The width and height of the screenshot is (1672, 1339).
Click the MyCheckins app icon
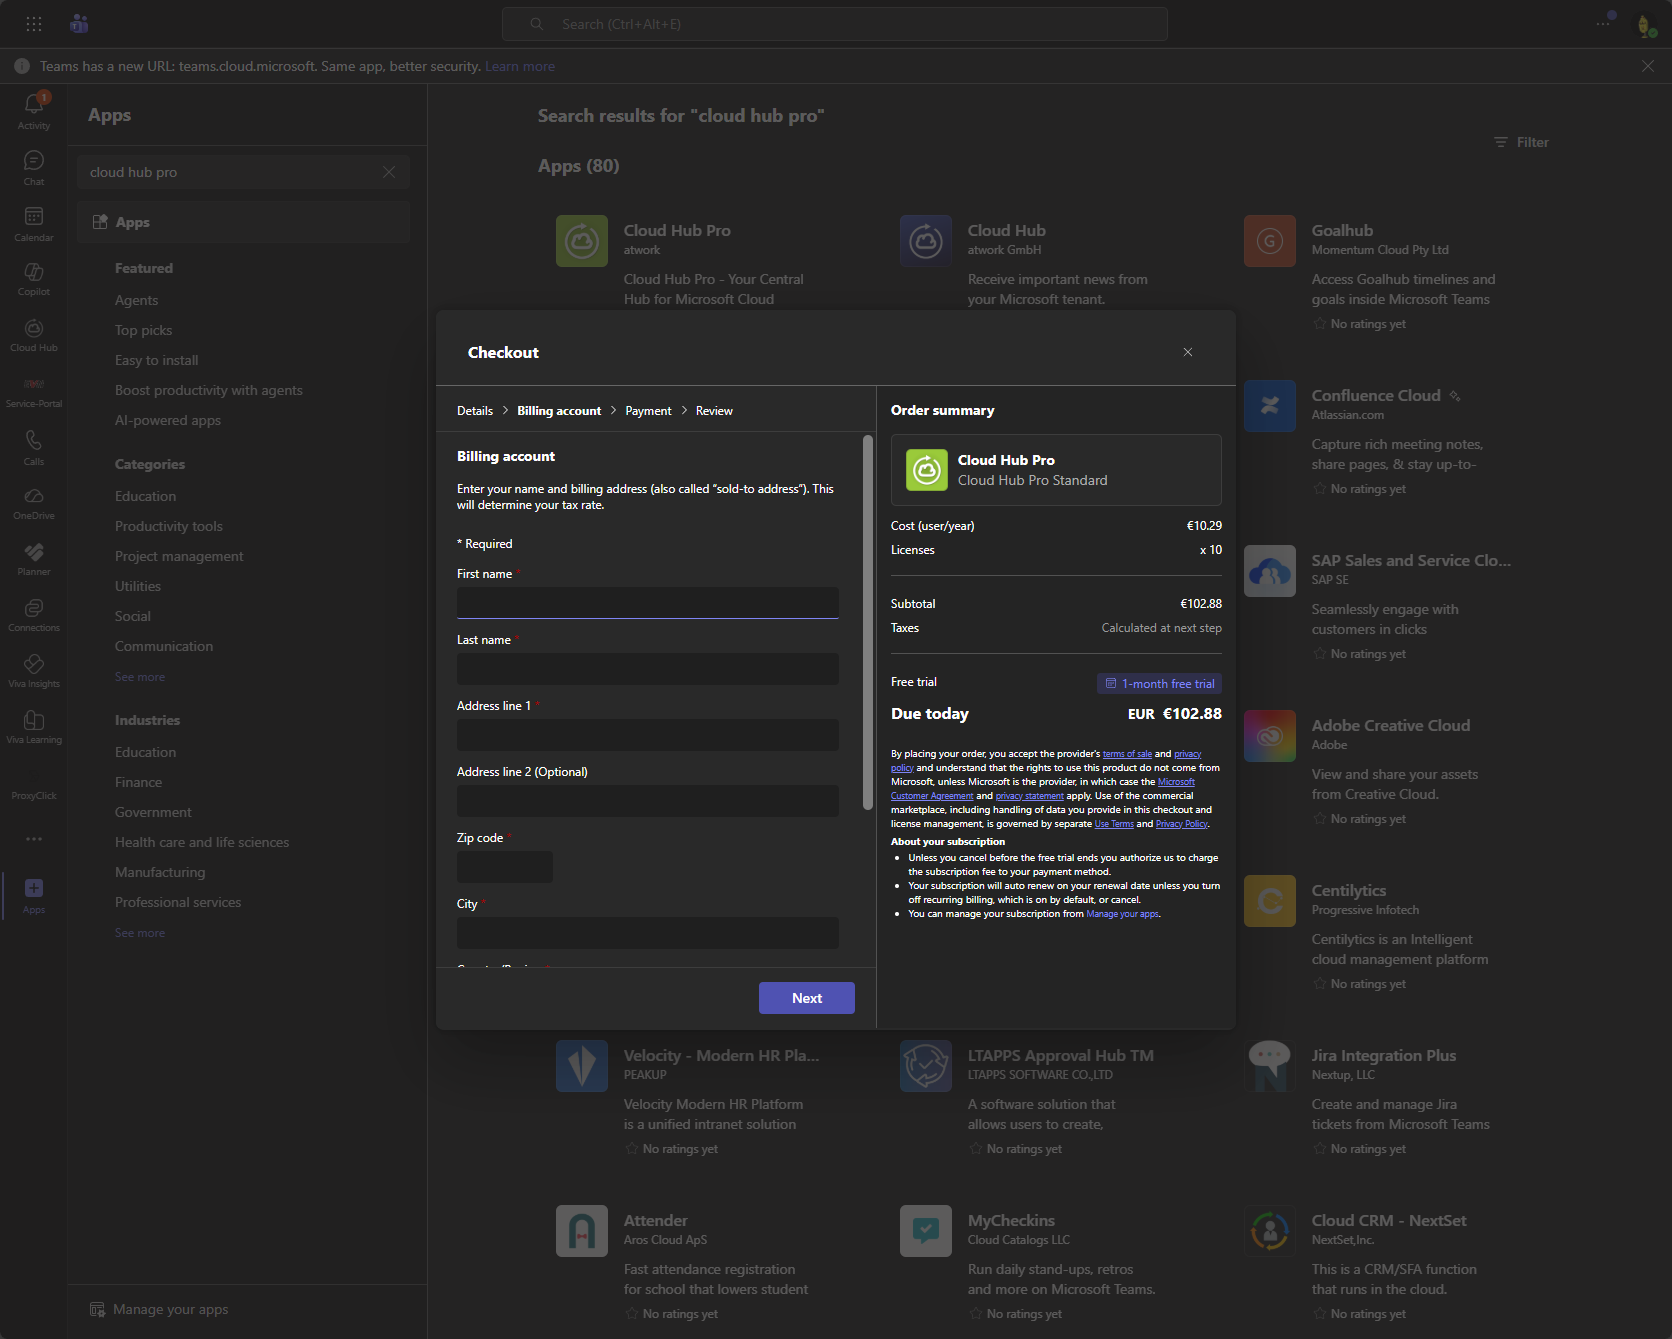(x=926, y=1231)
